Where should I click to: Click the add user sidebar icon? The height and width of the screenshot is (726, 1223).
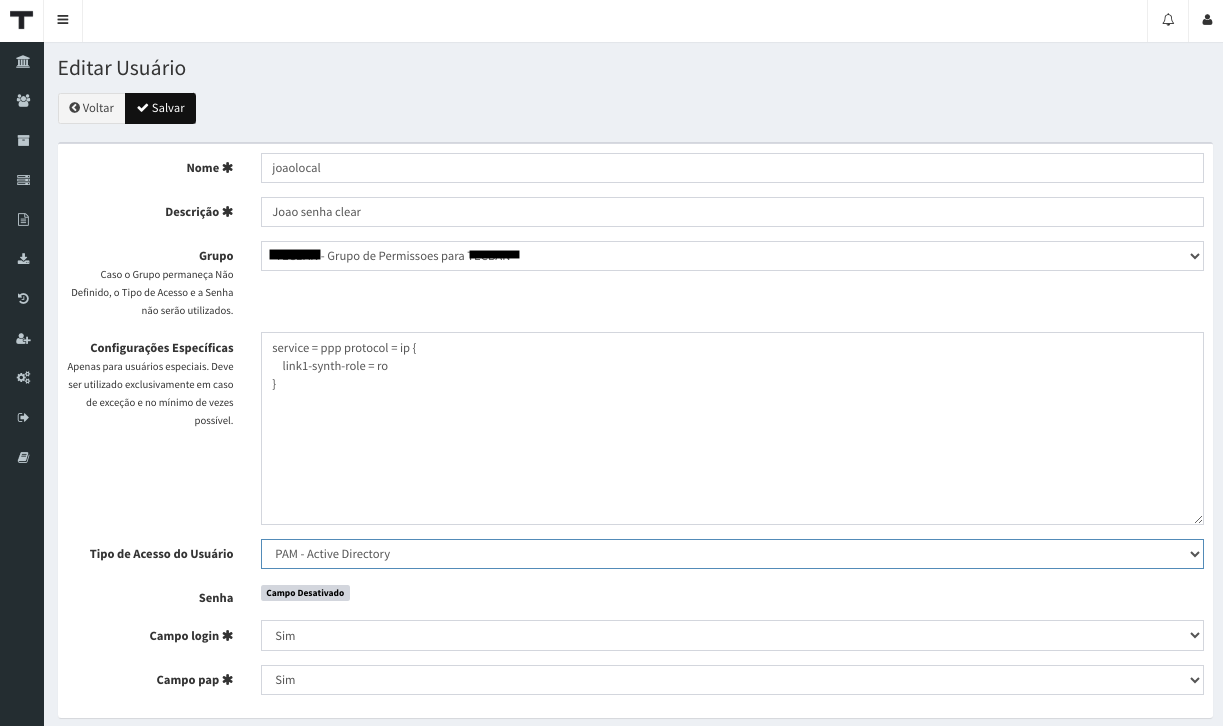(23, 339)
